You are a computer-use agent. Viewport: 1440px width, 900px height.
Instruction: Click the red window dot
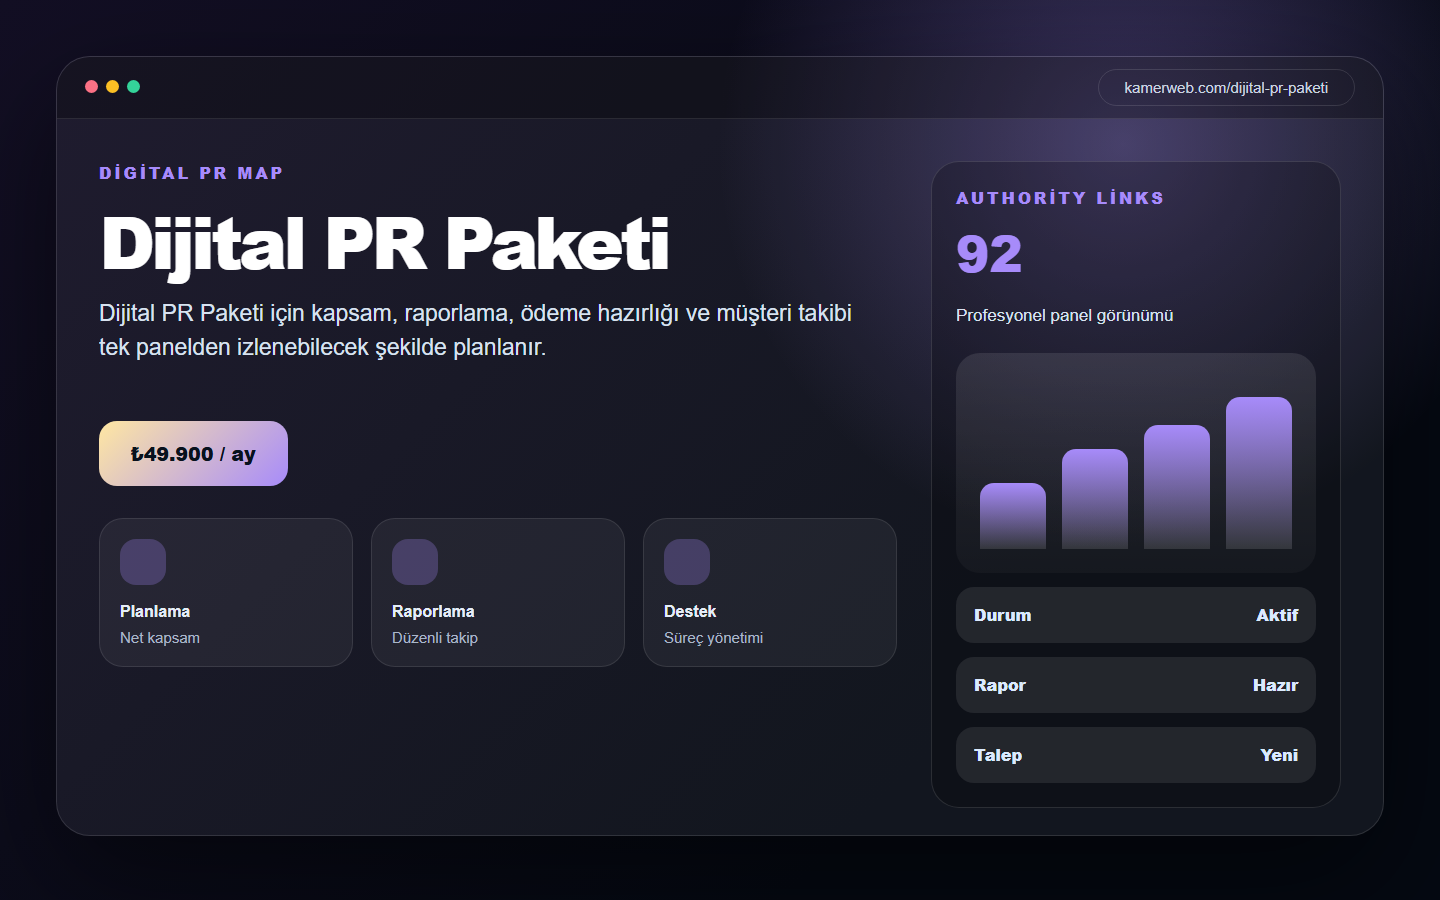point(91,87)
